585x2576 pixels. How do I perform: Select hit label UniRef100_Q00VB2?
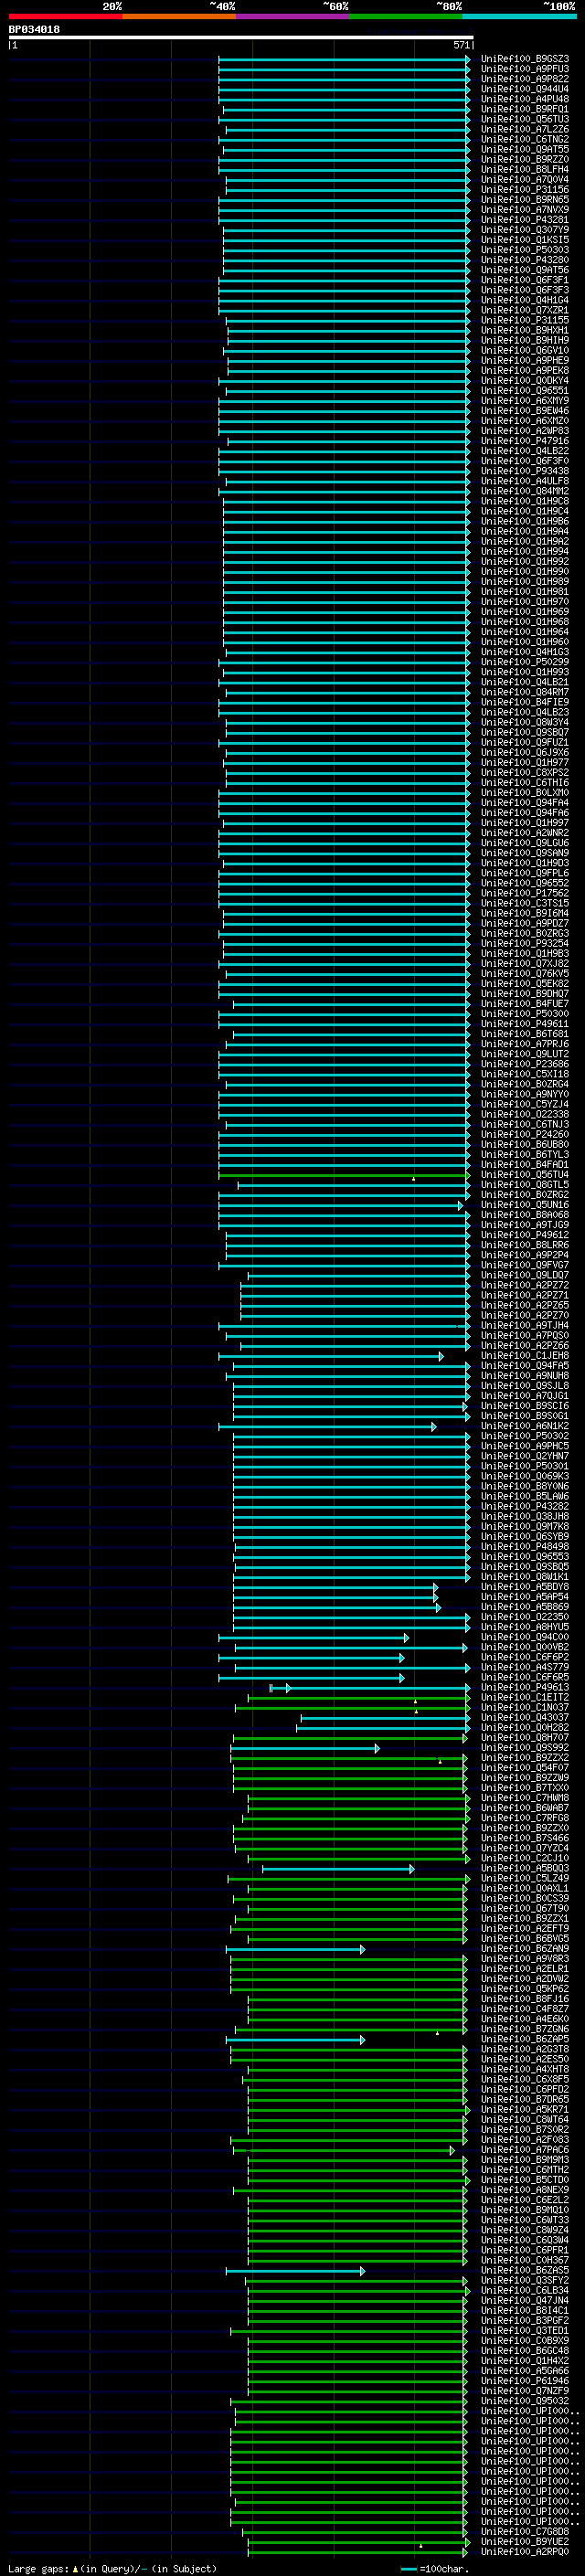tap(525, 1647)
